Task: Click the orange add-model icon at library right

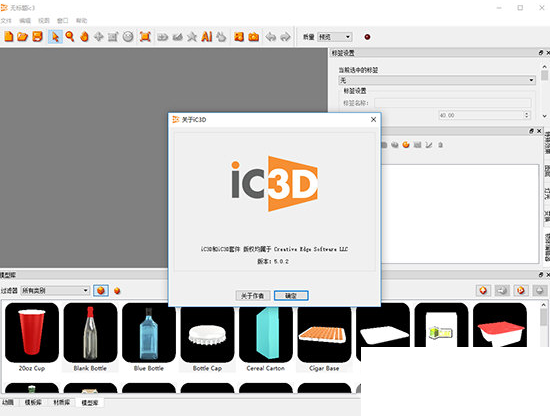Action: (483, 290)
